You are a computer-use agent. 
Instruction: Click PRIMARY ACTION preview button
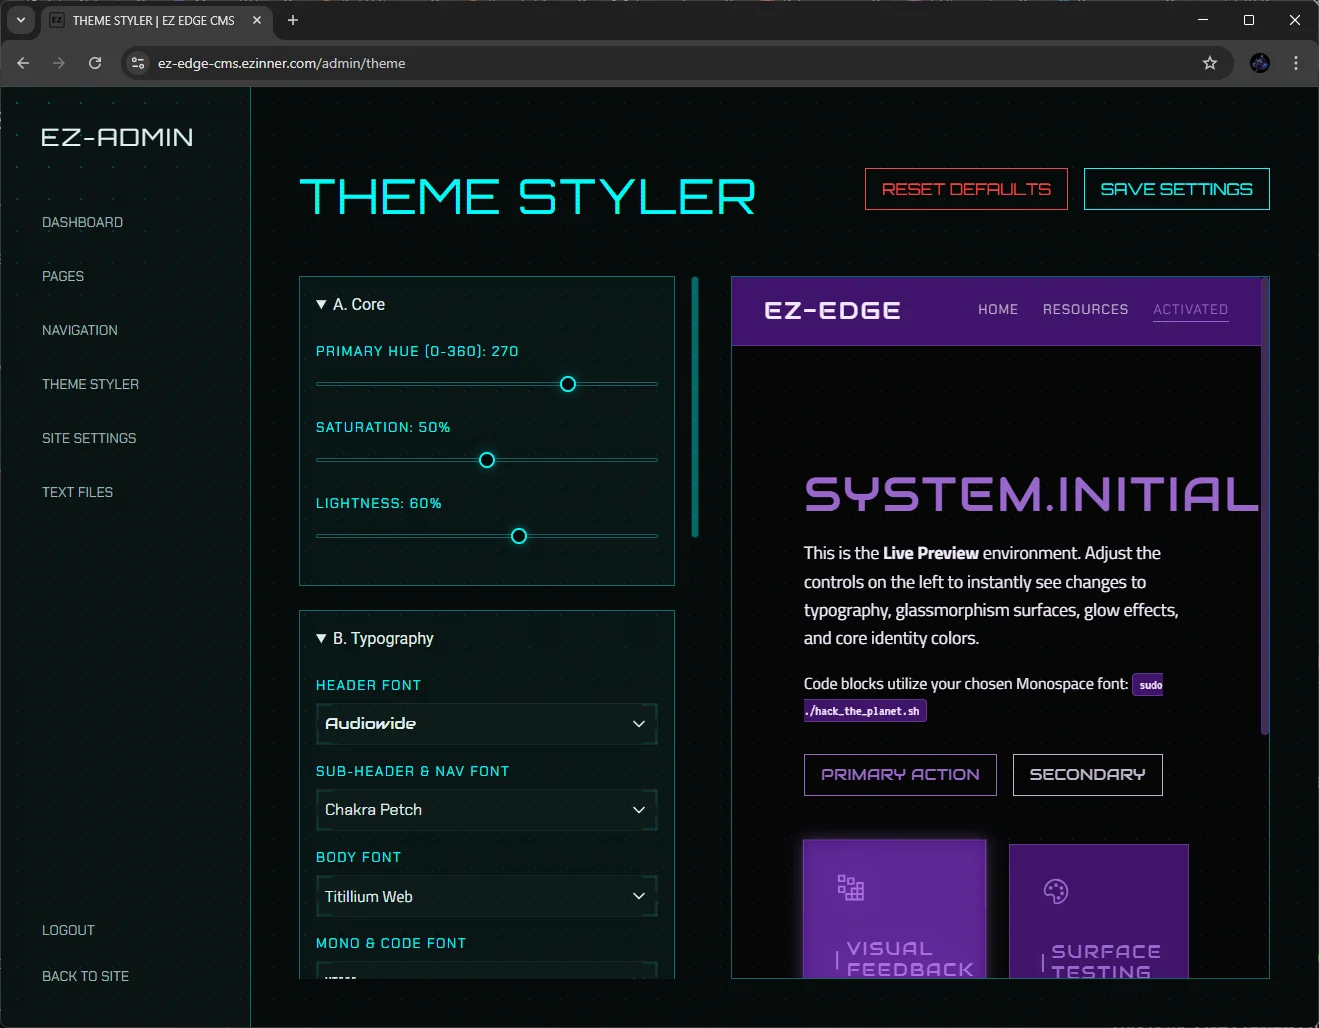click(900, 775)
